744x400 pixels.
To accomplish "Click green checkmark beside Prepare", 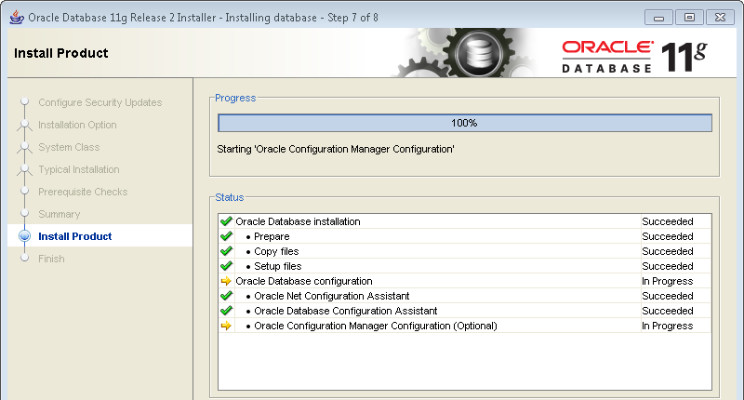I will pyautogui.click(x=226, y=236).
